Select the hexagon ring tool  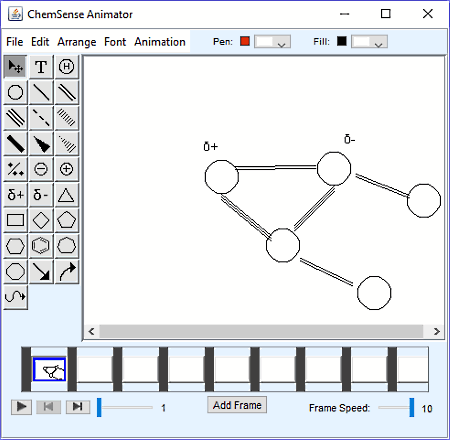coord(15,246)
